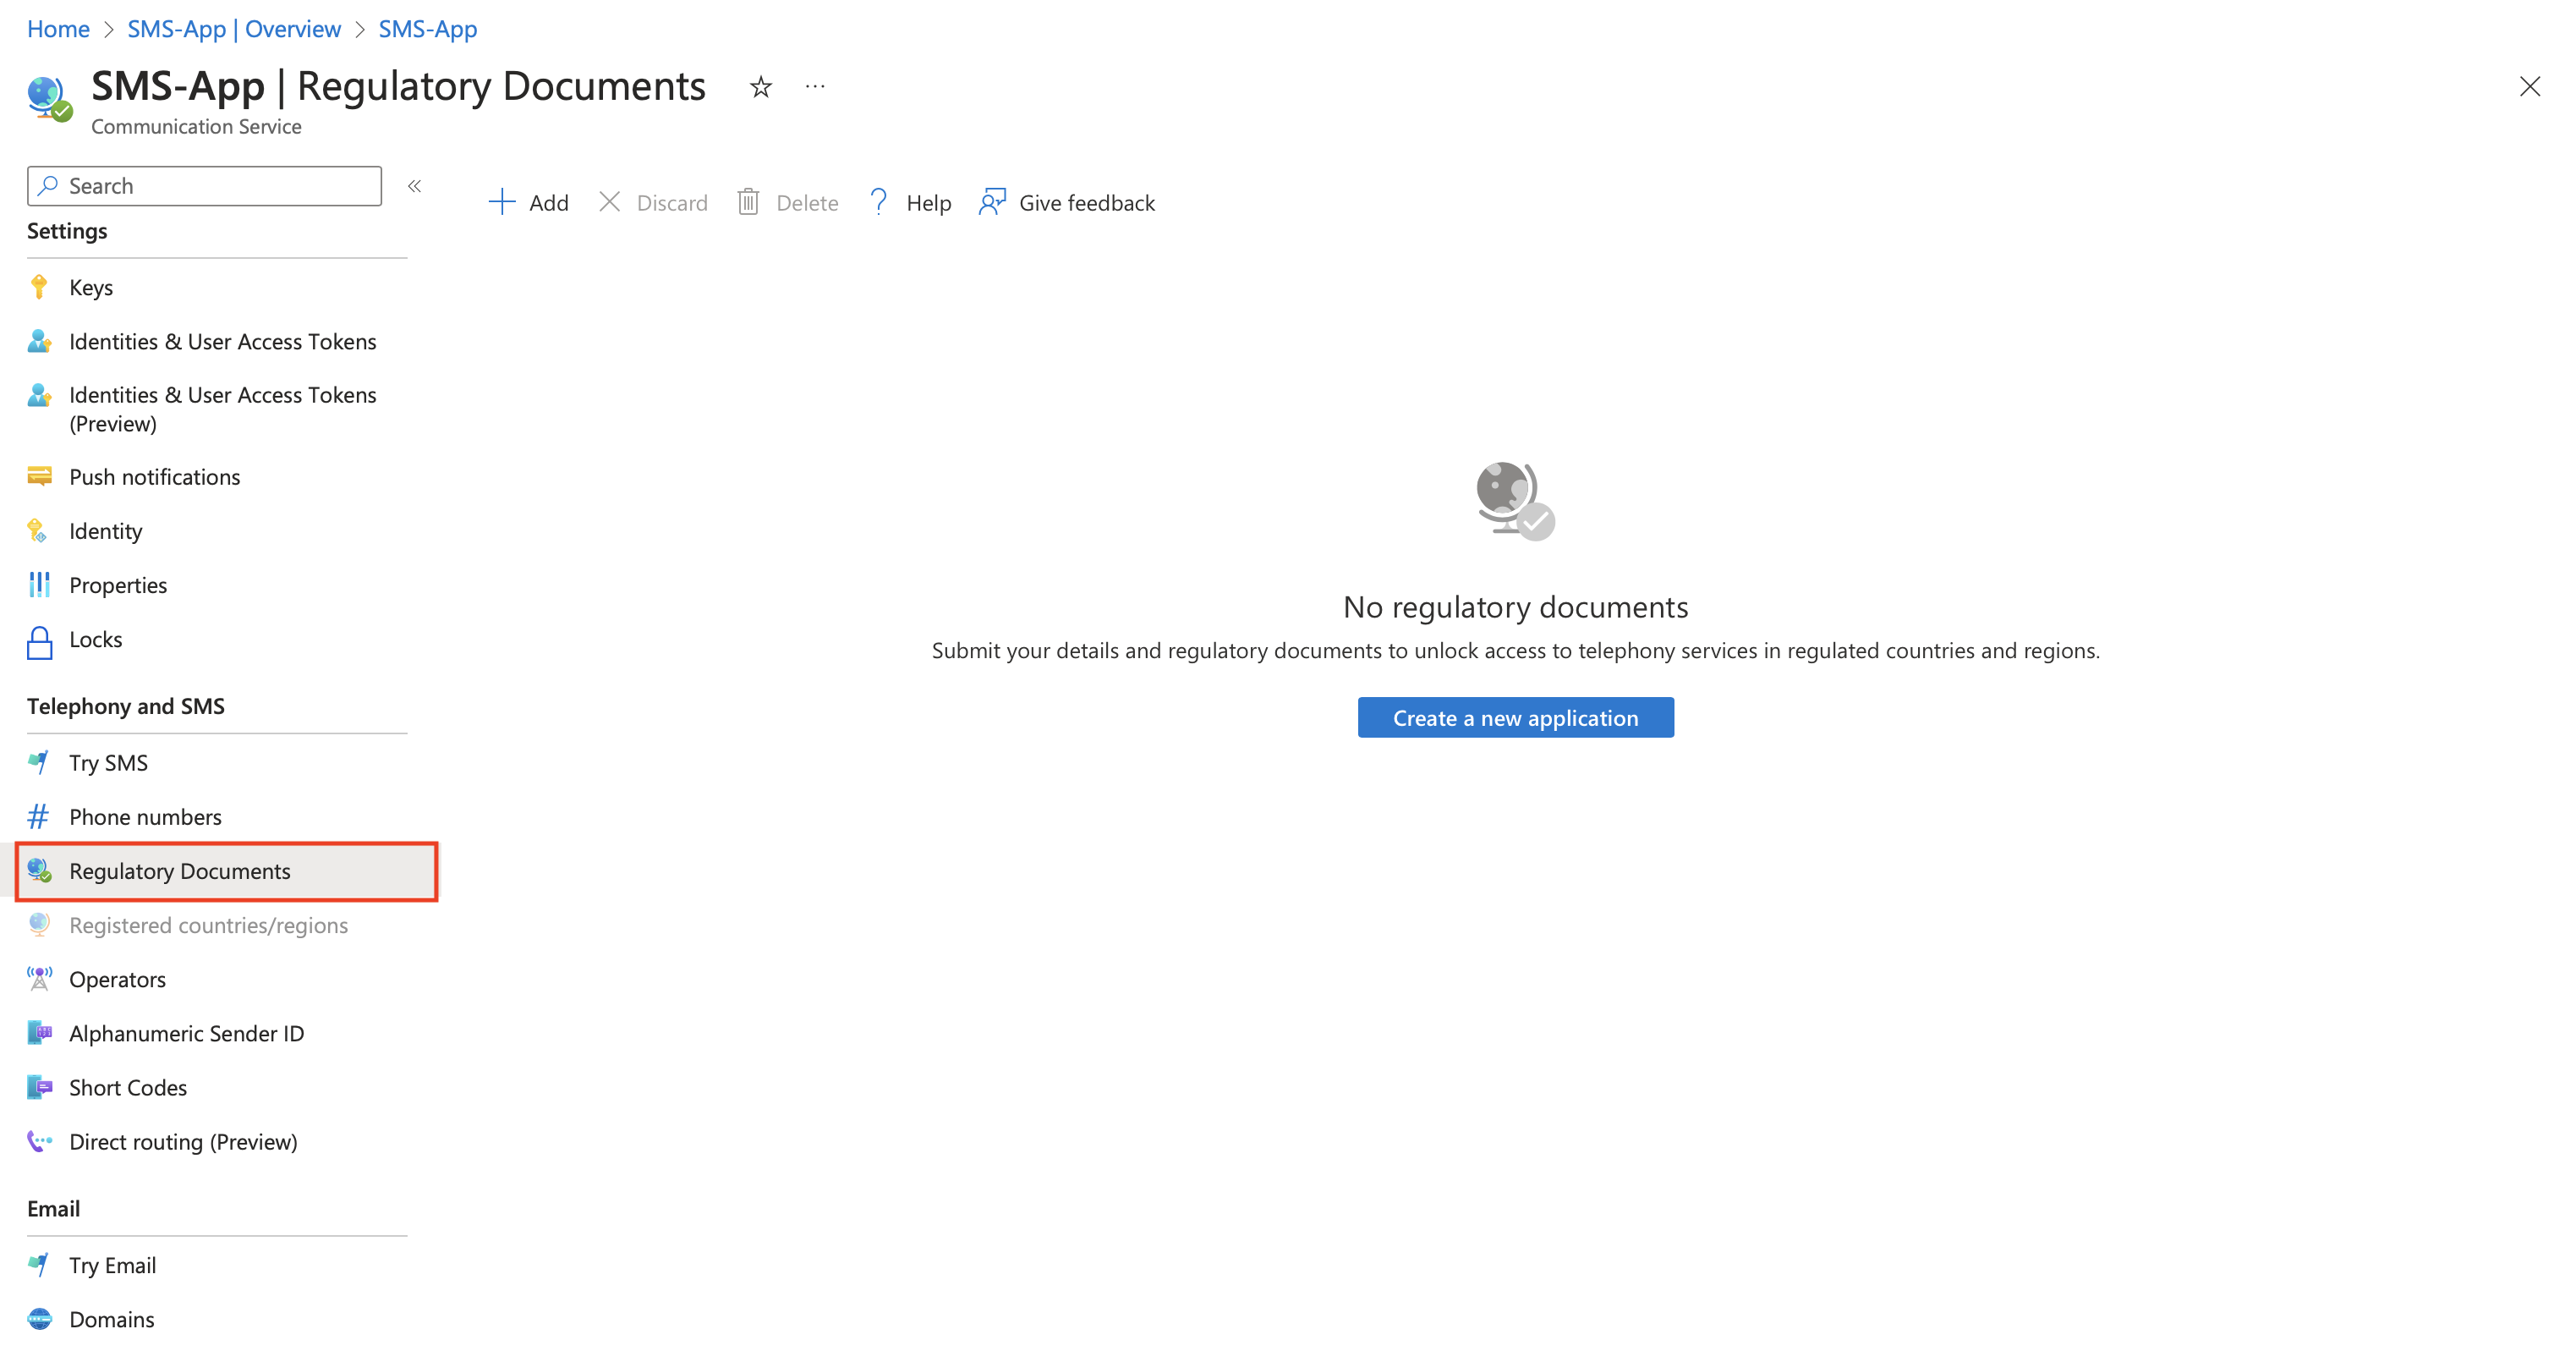Click the Push notifications icon in sidebar
The width and height of the screenshot is (2576, 1362).
pyautogui.click(x=39, y=475)
